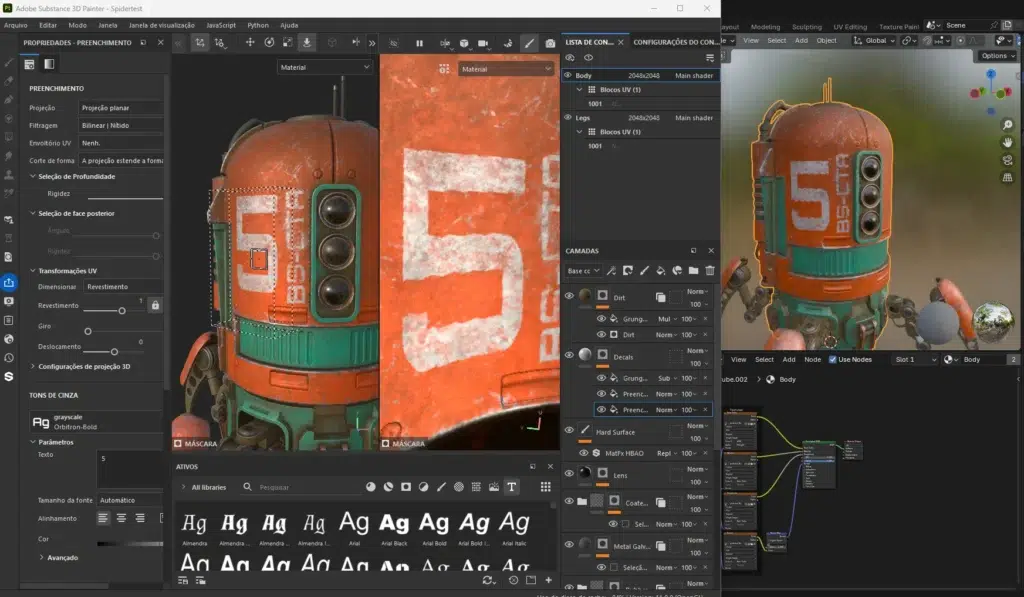Add a folder in the Camadas panel
The width and height of the screenshot is (1024, 597).
(694, 271)
